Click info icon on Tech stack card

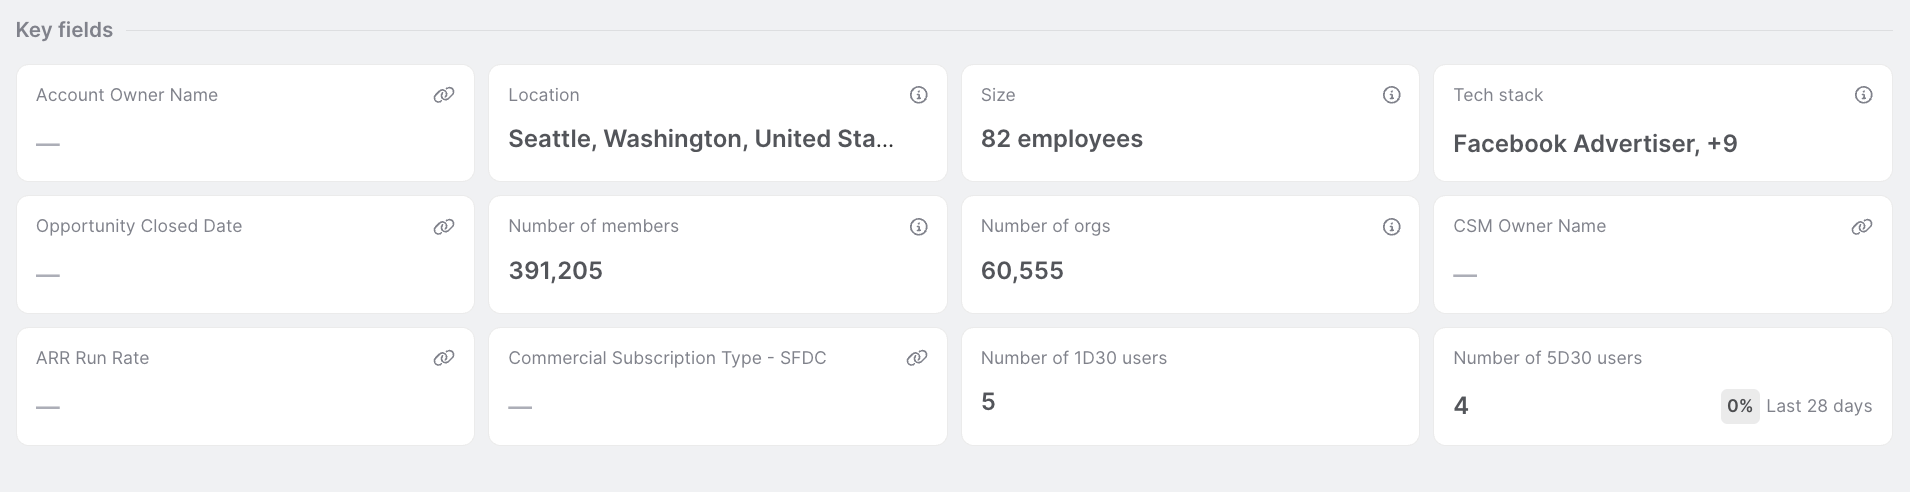click(x=1863, y=95)
